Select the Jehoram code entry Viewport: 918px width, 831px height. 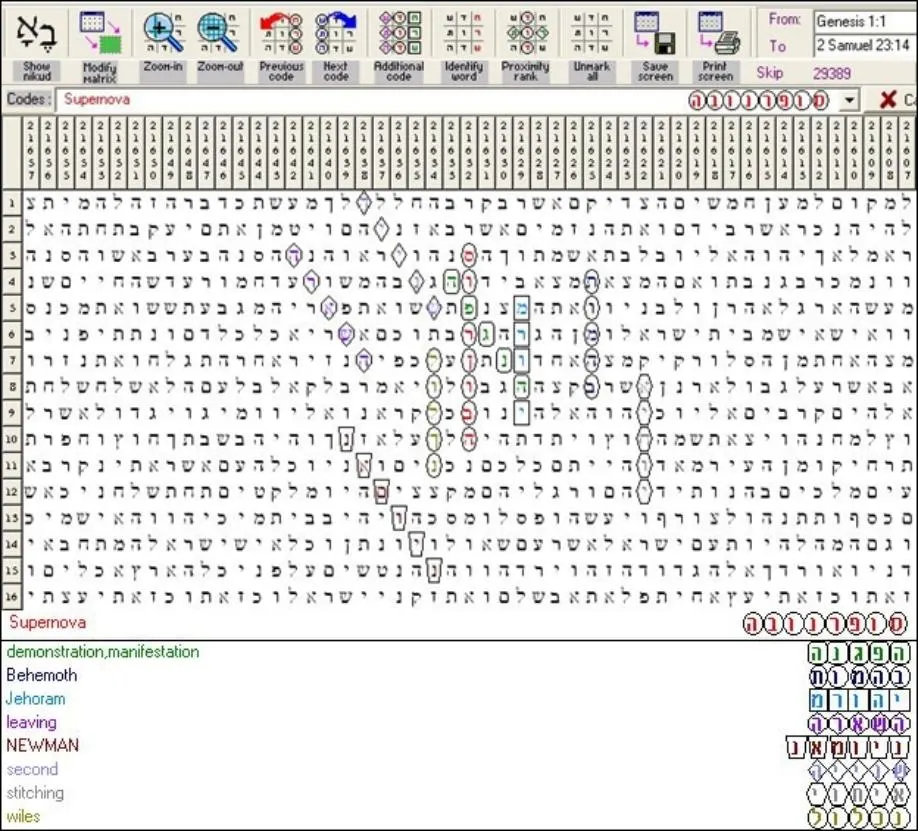(36, 699)
